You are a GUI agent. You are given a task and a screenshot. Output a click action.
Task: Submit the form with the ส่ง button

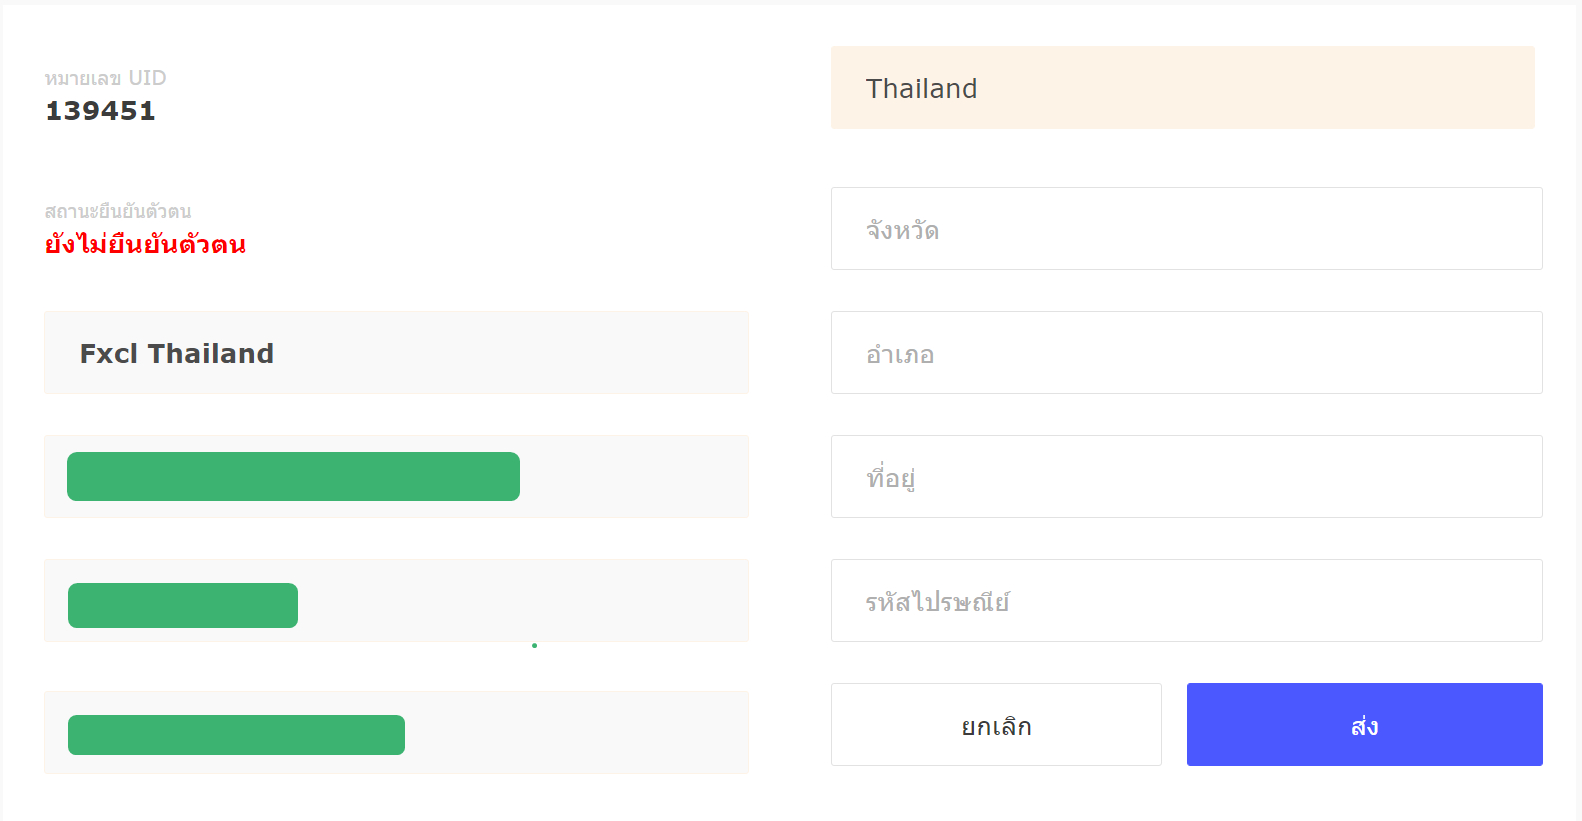click(1364, 725)
